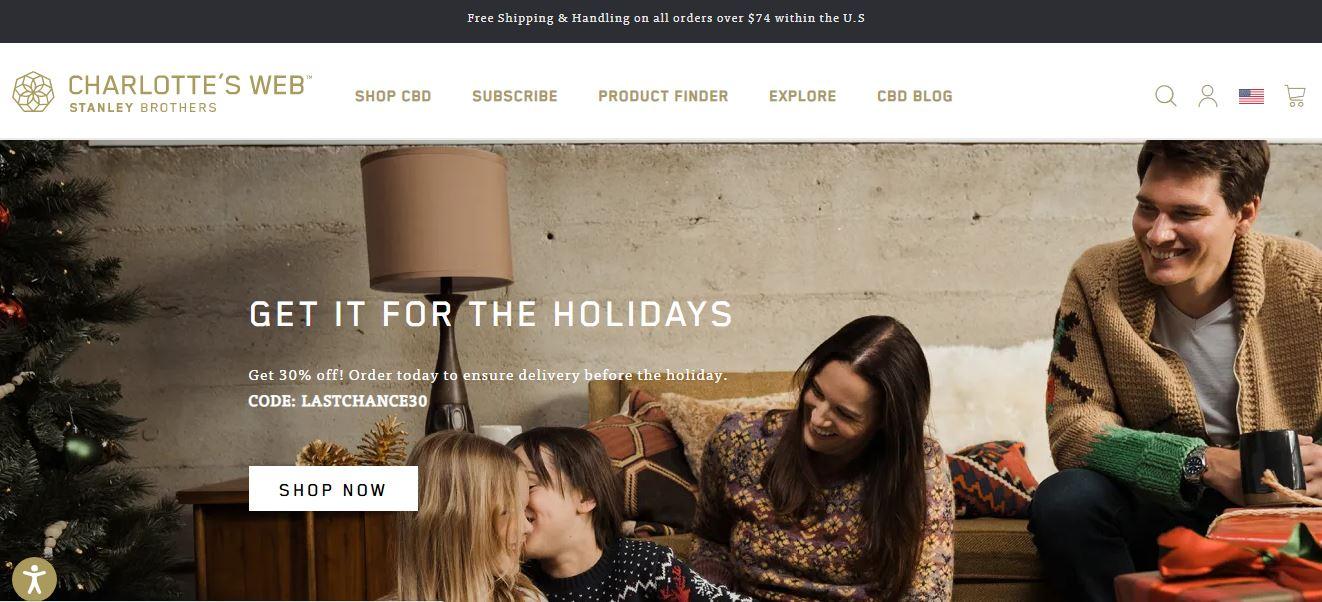Click the Charlotte's Web flower logo emblem
1322x602 pixels.
(33, 92)
